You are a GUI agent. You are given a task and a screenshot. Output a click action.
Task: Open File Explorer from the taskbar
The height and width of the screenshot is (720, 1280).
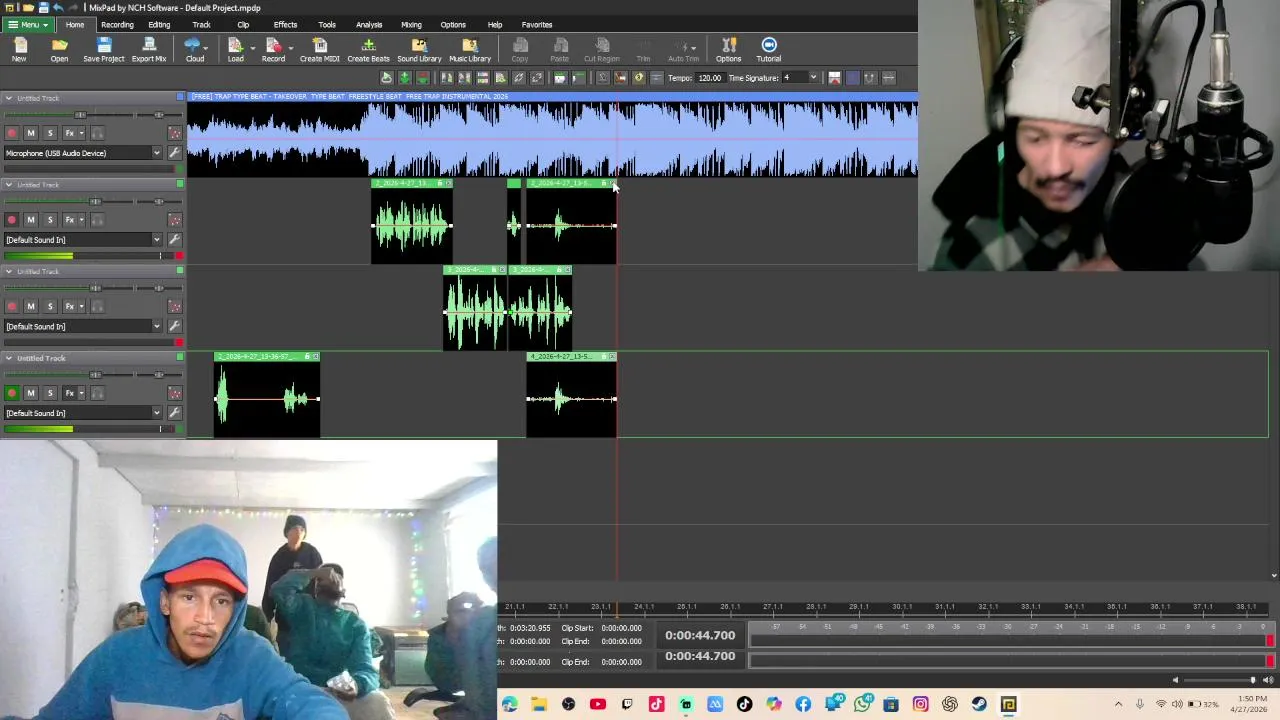point(539,705)
